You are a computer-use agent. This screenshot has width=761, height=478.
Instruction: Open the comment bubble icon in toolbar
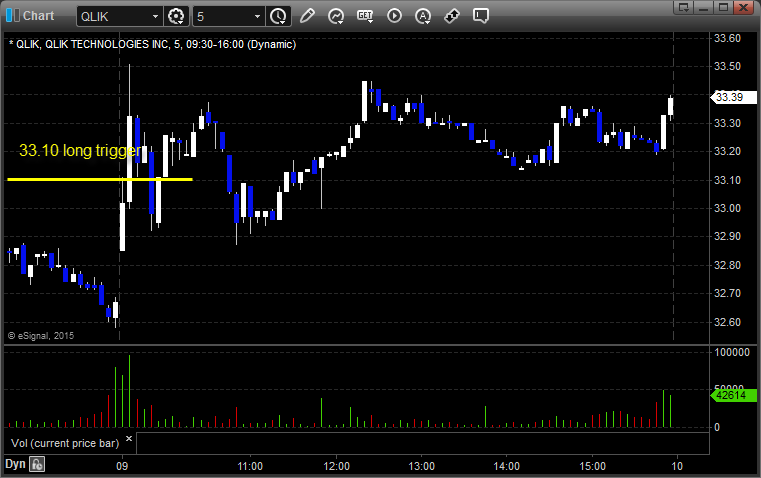point(481,16)
